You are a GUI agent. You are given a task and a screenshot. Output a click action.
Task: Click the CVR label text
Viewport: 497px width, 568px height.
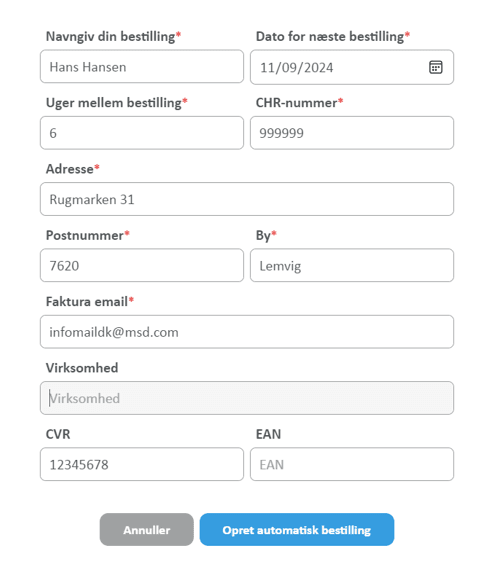coord(58,434)
